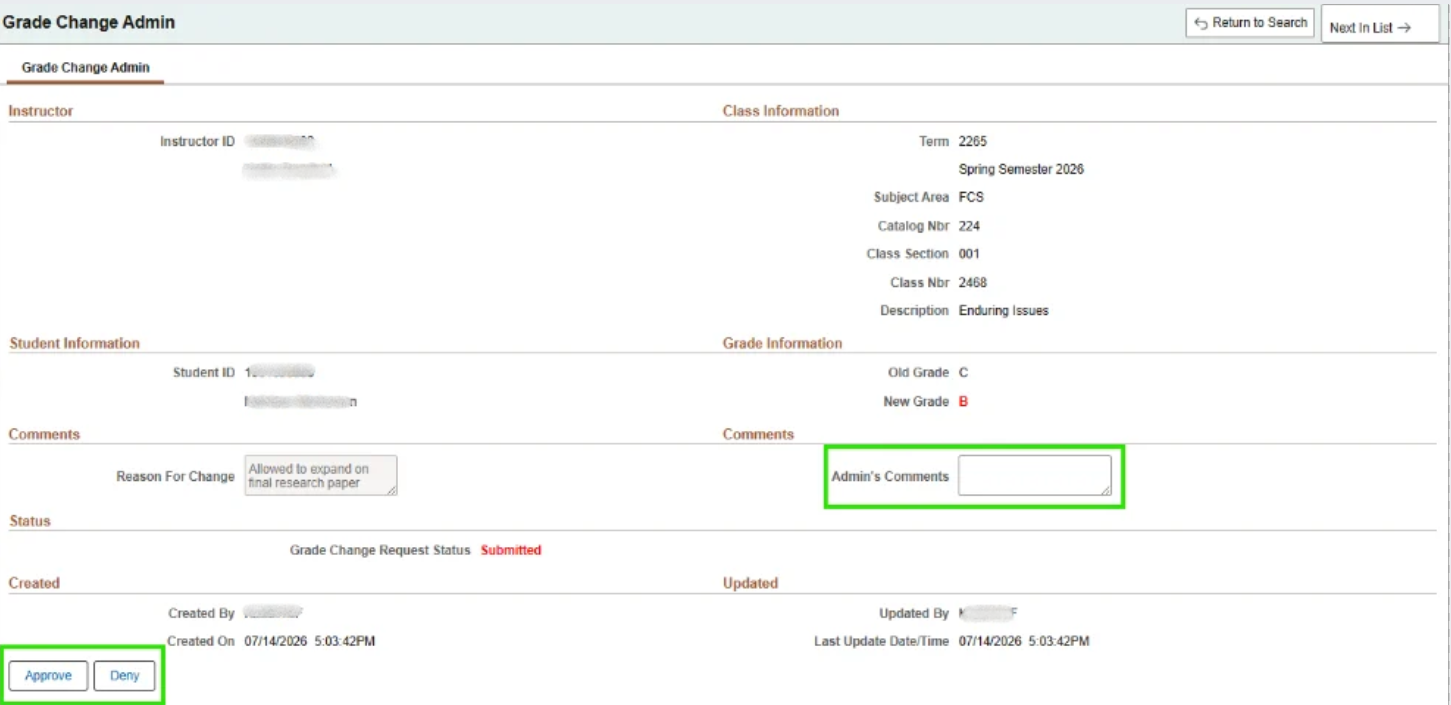The height and width of the screenshot is (705, 1451).
Task: Click the Grade Information section heading
Action: tap(783, 343)
